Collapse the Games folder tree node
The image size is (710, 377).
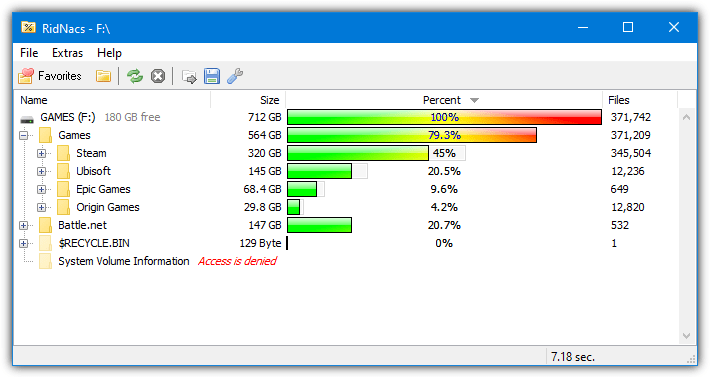point(24,135)
